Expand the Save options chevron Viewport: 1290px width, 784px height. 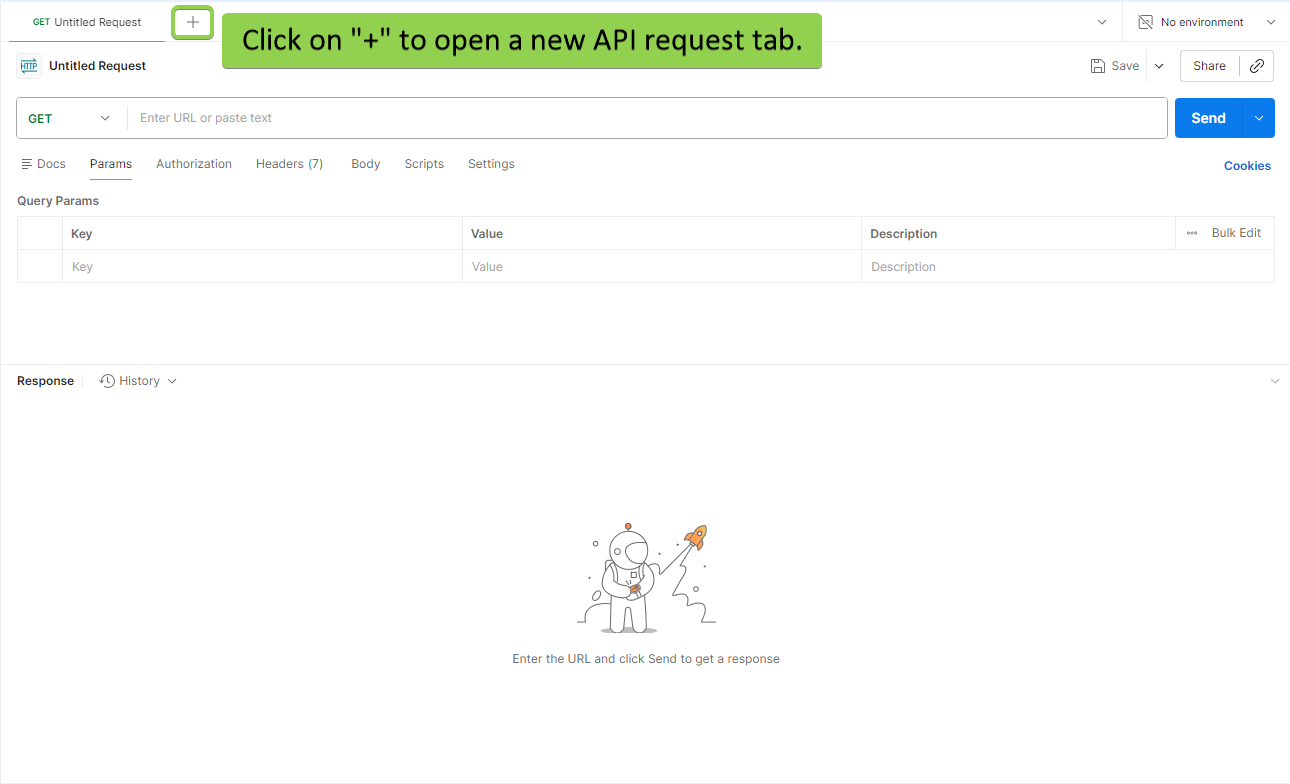tap(1159, 66)
